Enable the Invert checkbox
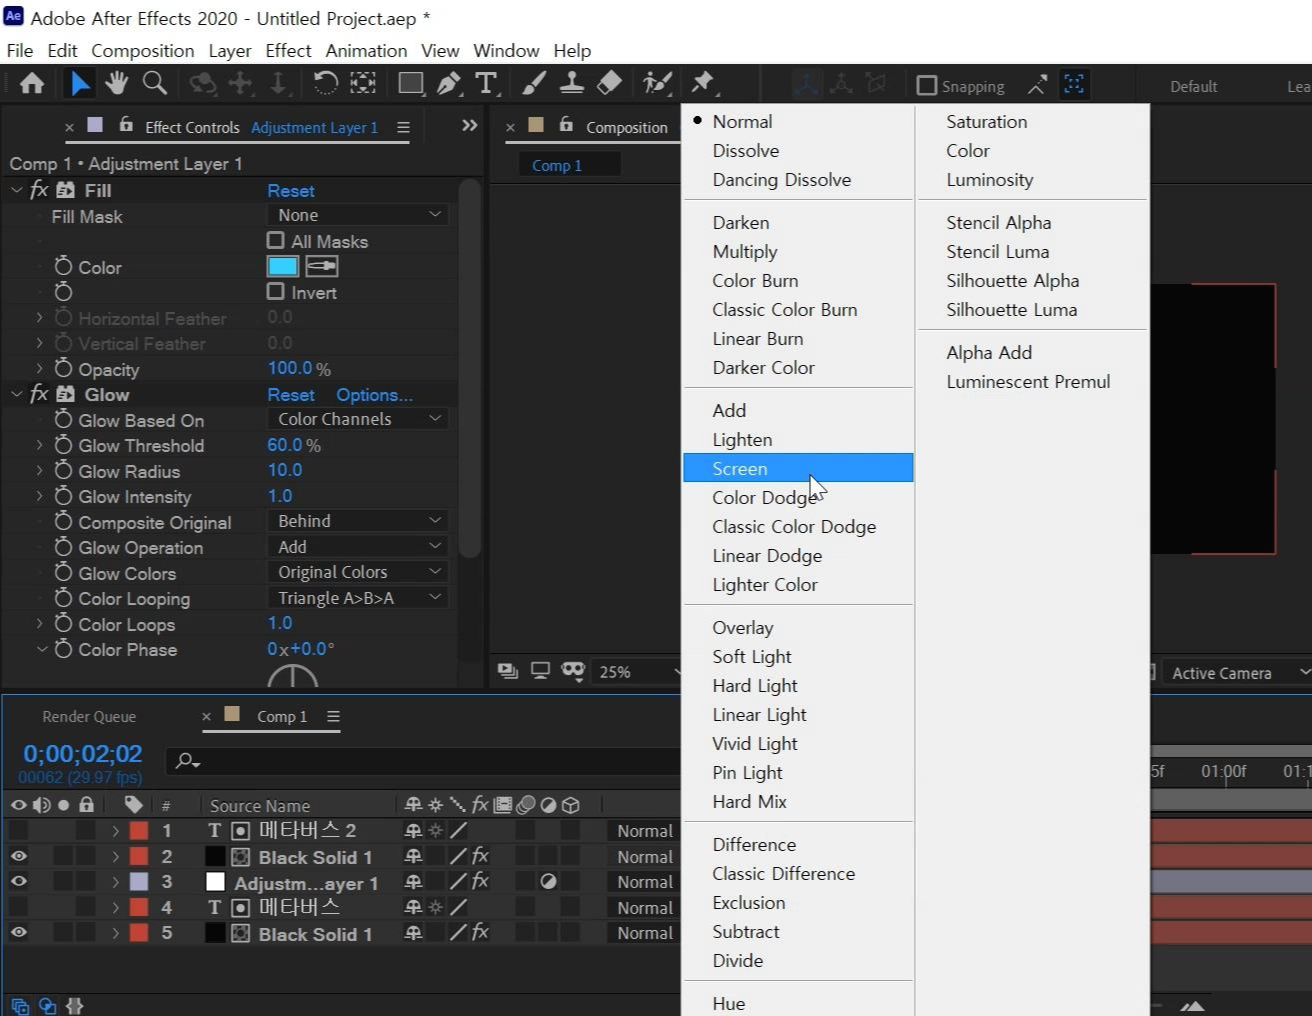Screen dimensions: 1312x1016 tap(276, 291)
